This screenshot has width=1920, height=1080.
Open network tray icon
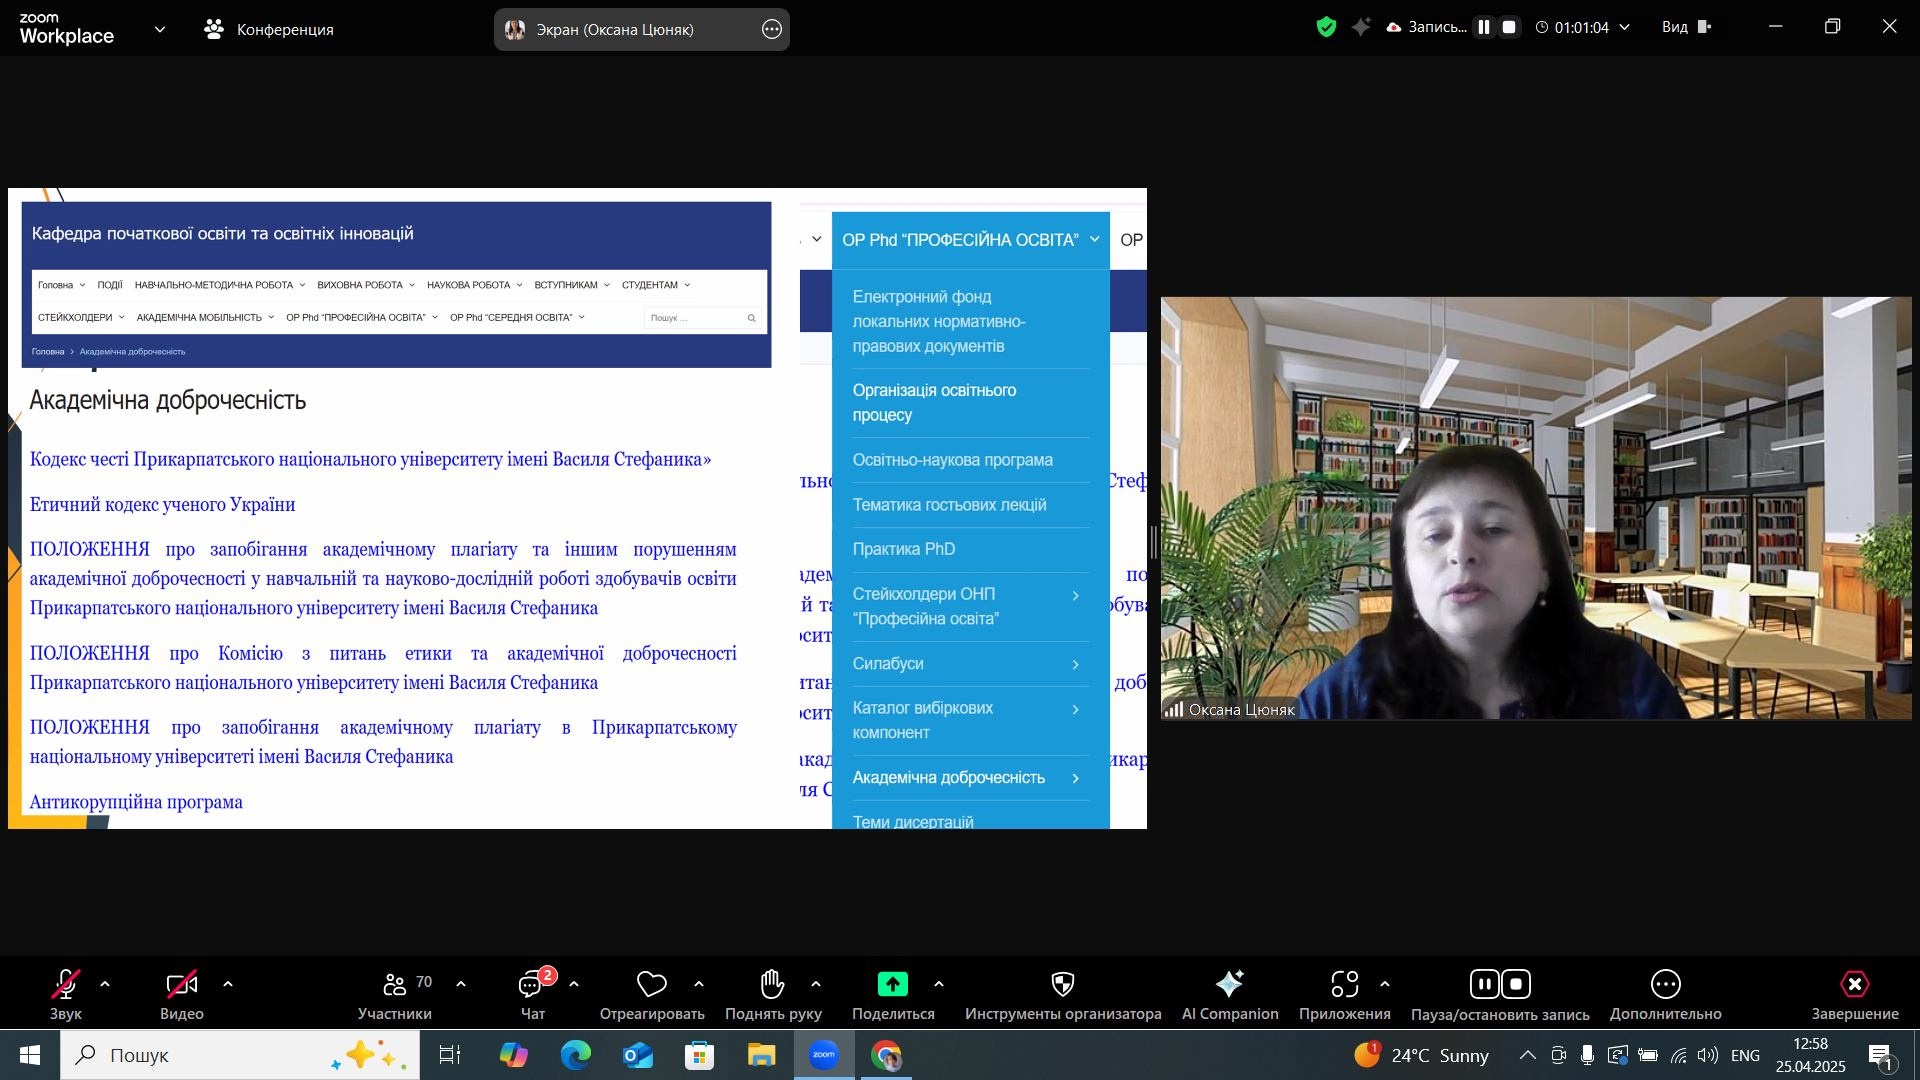tap(1679, 1055)
